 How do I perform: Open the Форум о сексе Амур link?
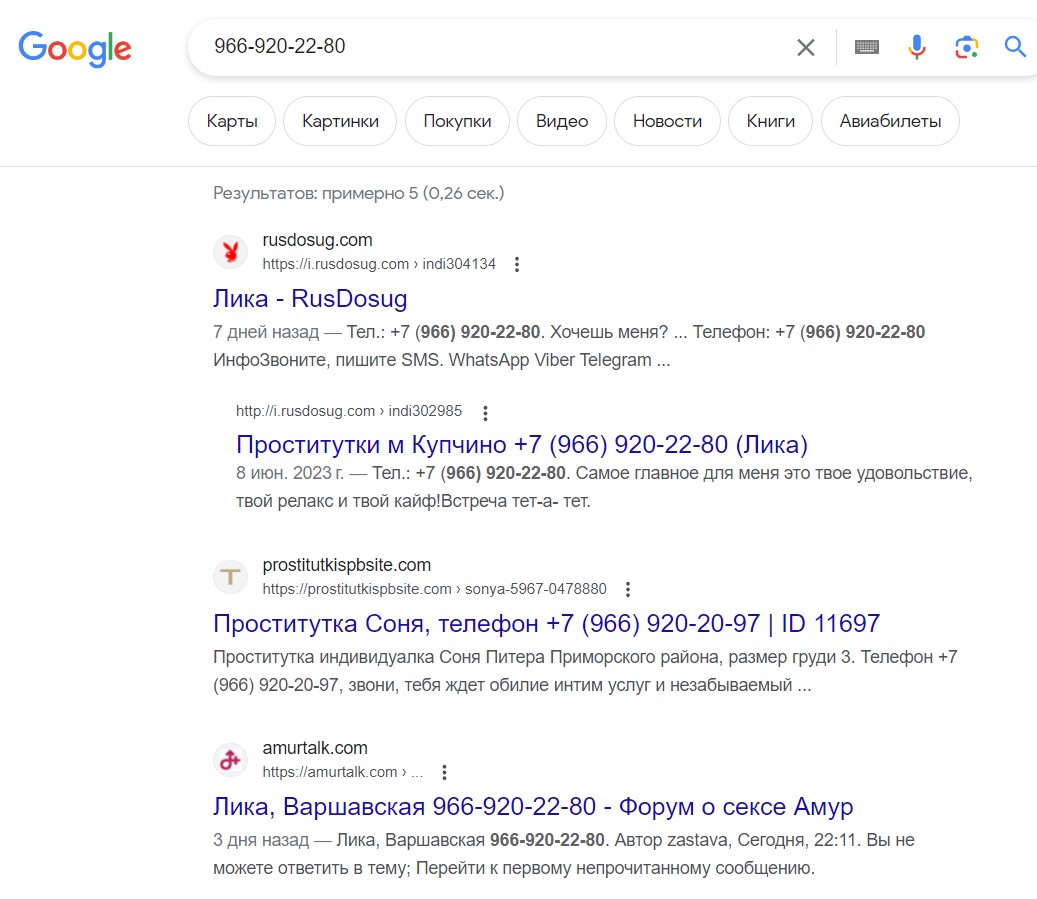tap(533, 807)
